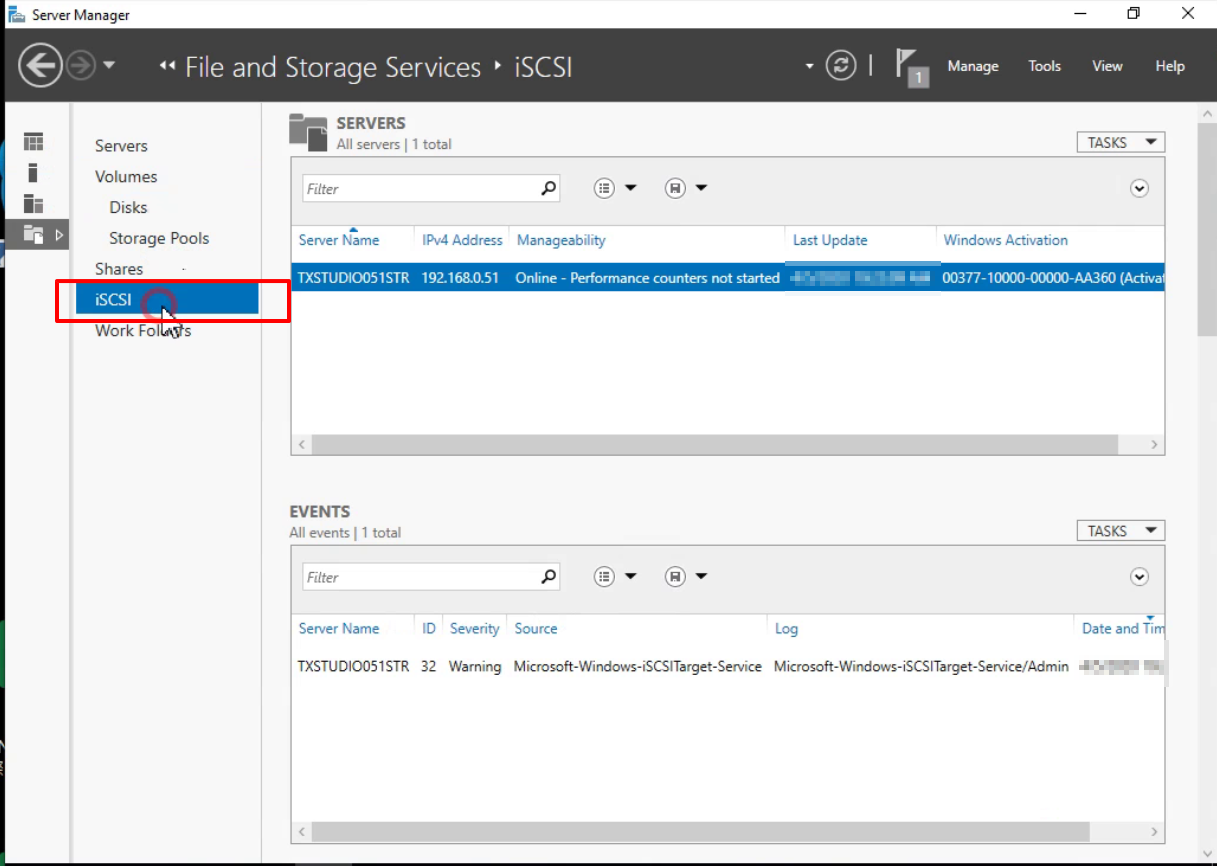Click search magnifier in Events filter

click(x=548, y=577)
